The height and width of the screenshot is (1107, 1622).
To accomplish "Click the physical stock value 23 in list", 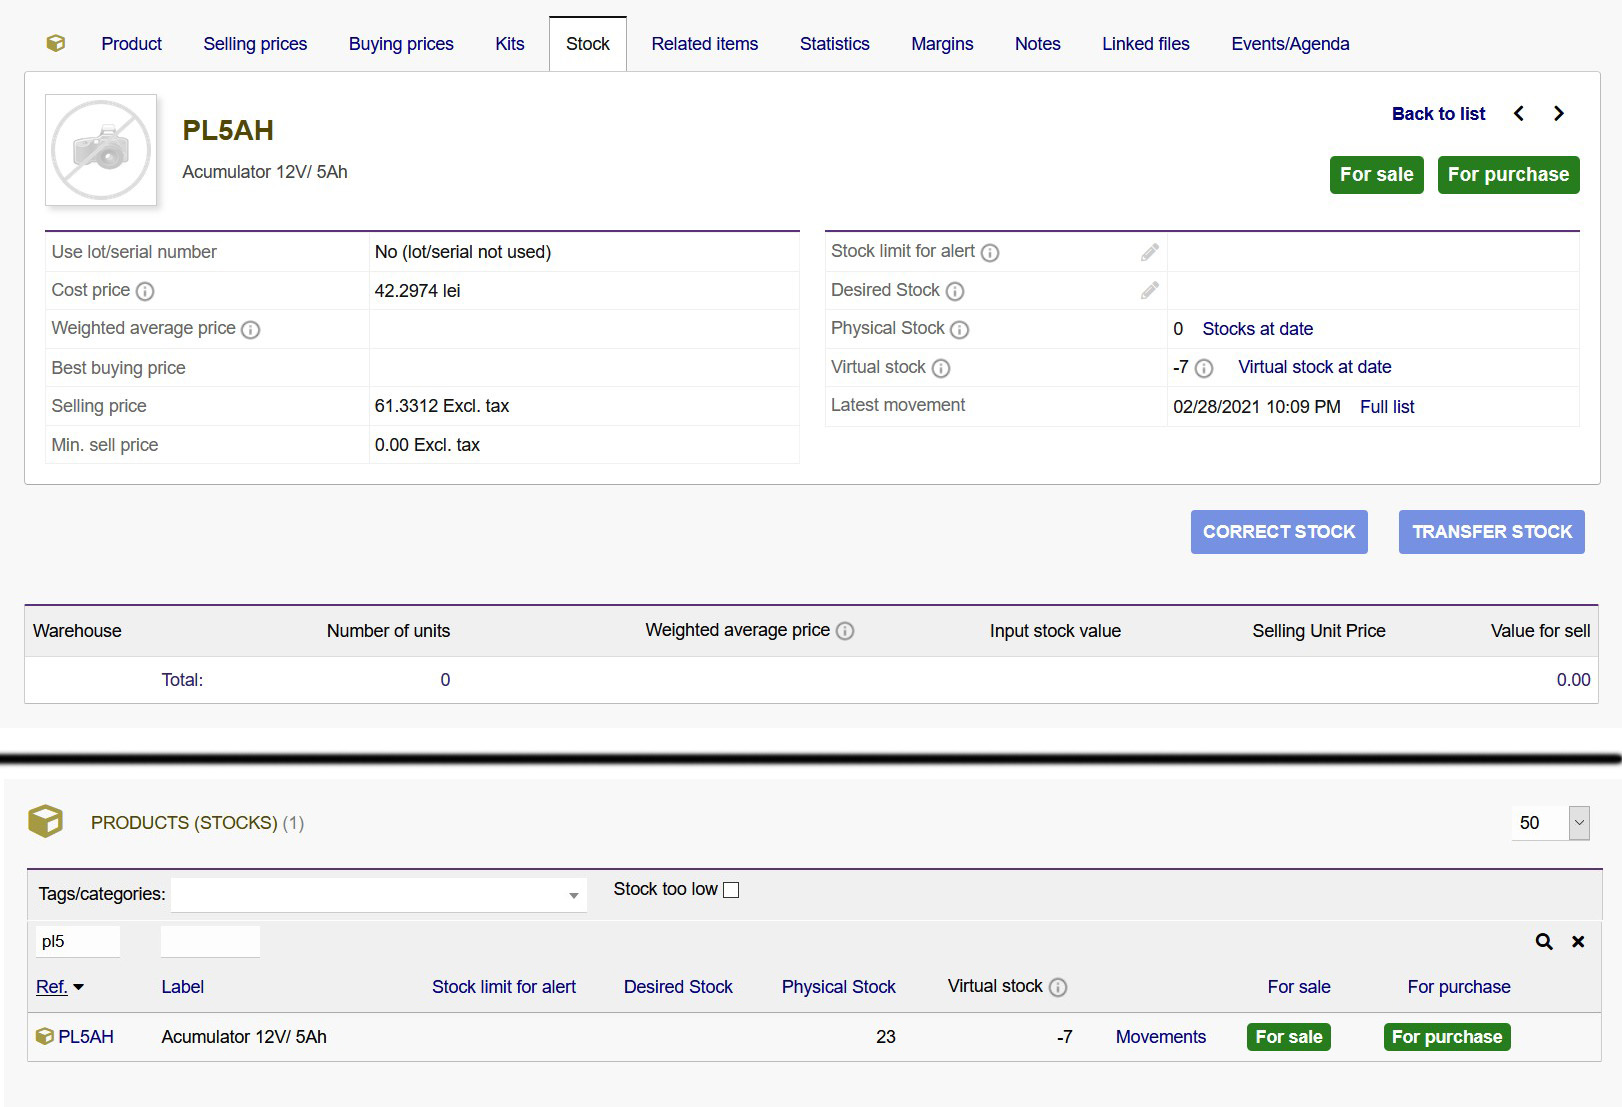I will point(886,1037).
